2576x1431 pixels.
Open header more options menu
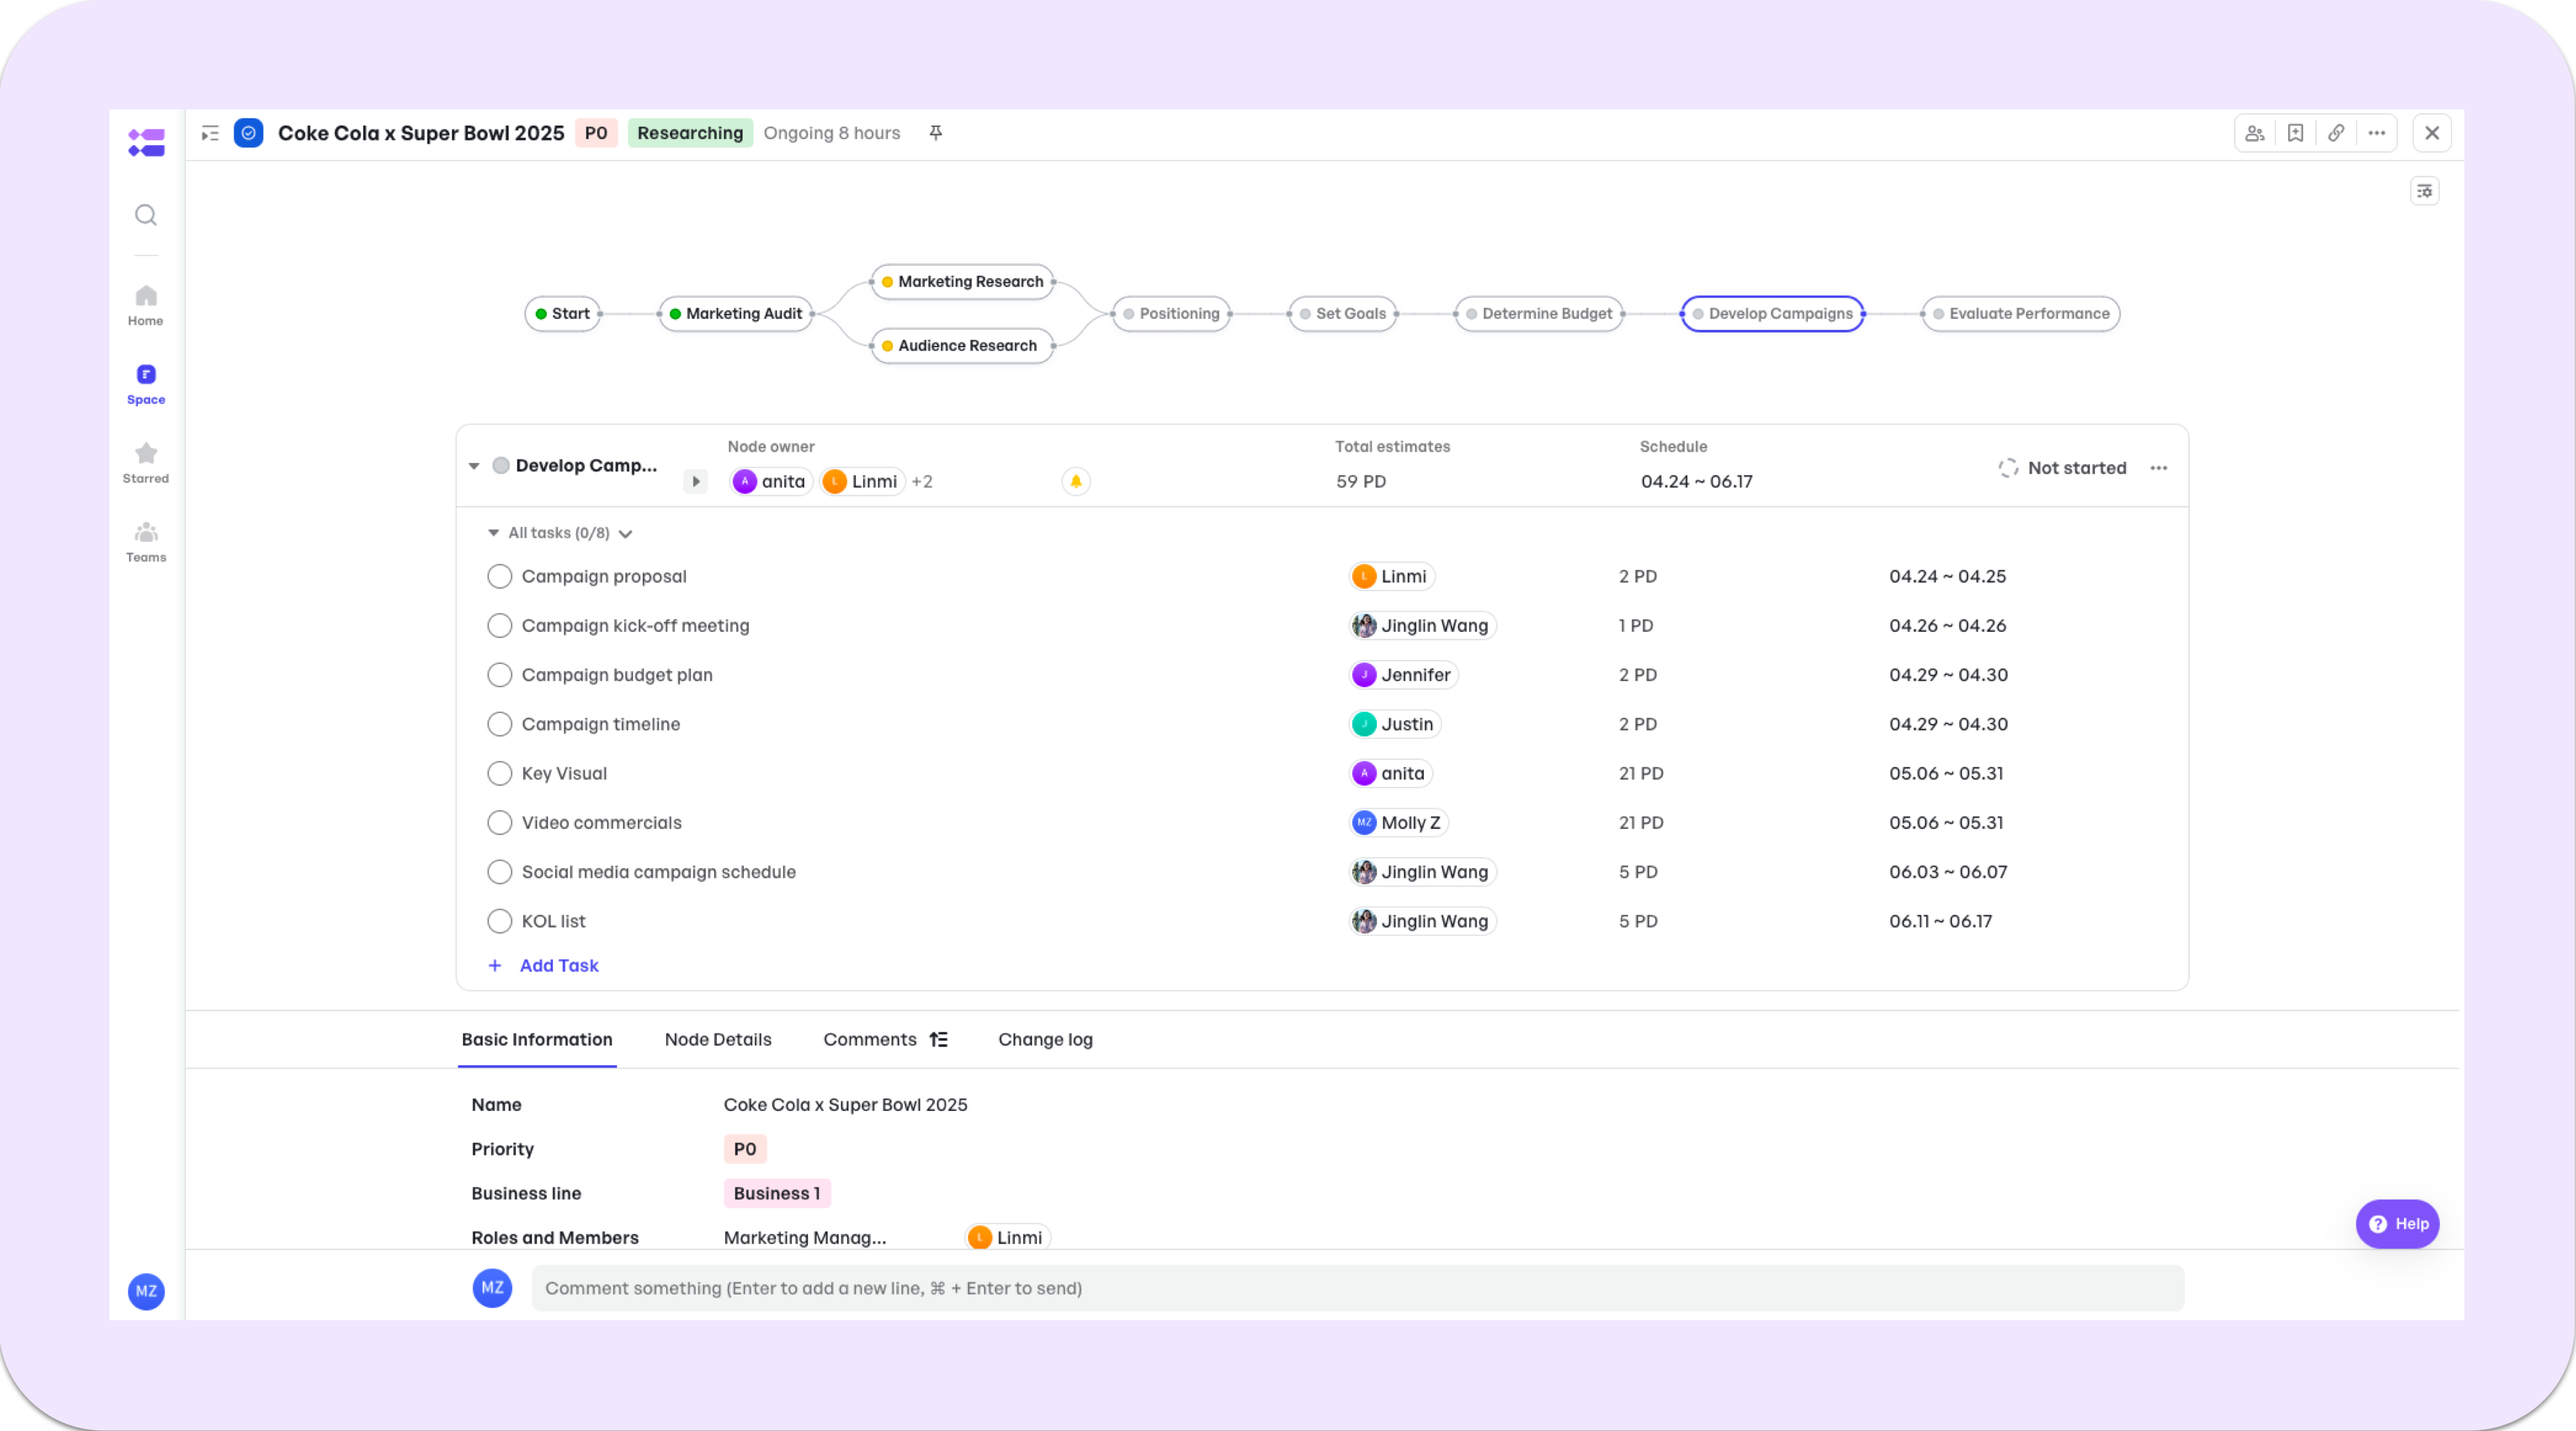pyautogui.click(x=2377, y=133)
